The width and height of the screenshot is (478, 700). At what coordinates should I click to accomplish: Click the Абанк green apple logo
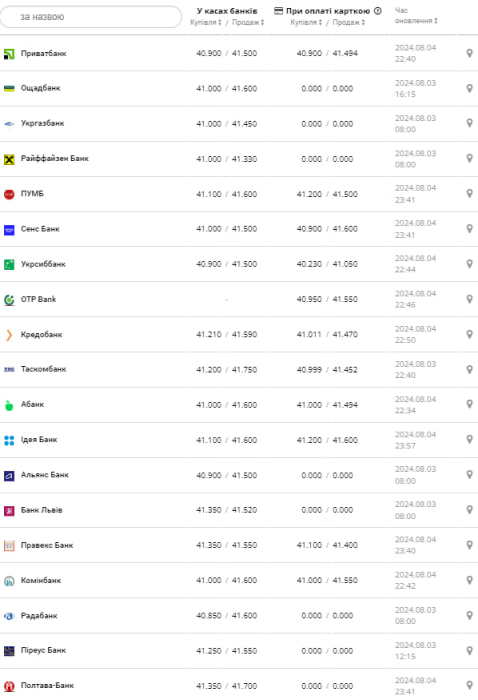coord(9,405)
